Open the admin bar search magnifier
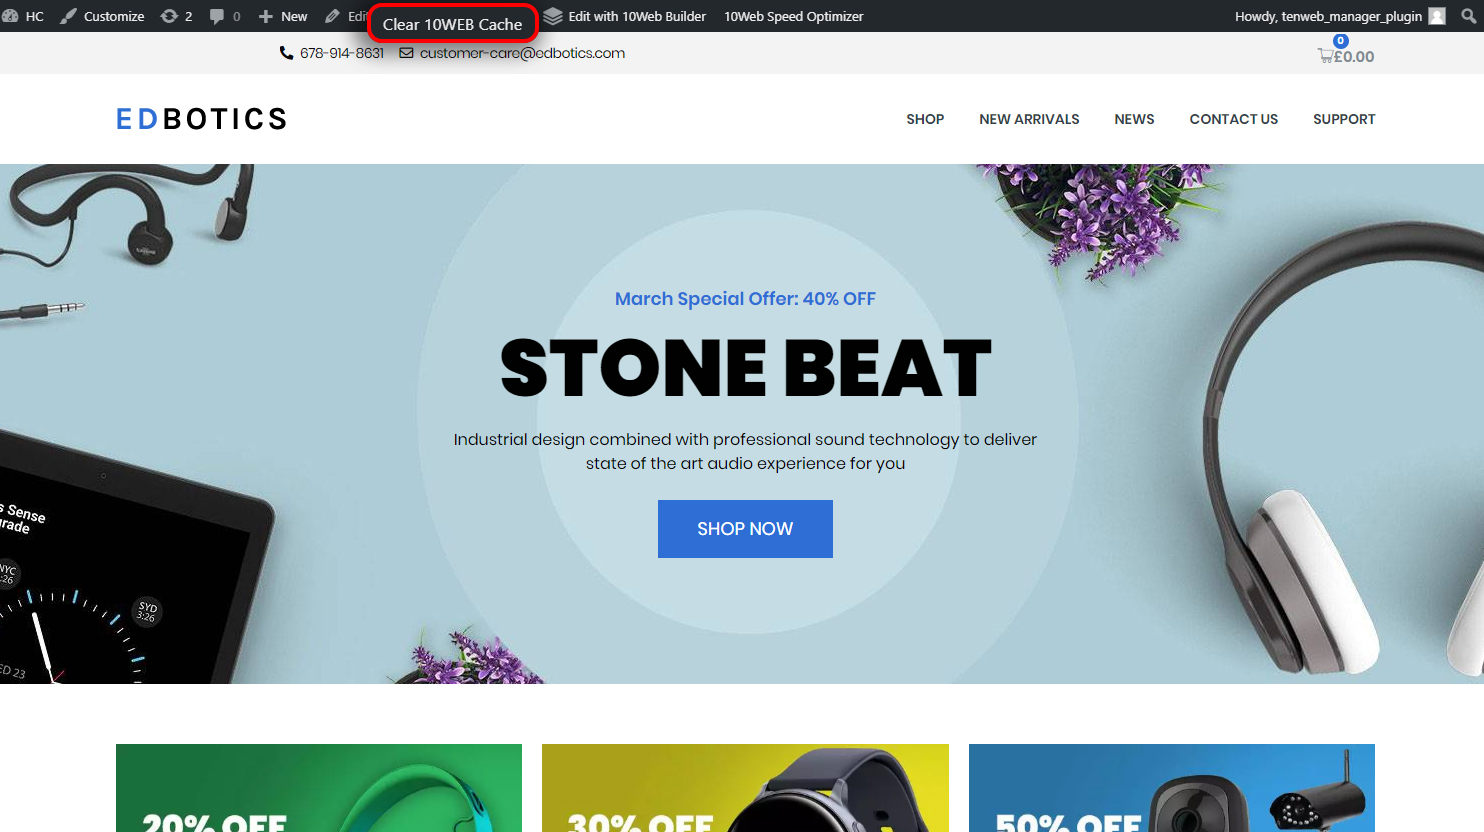The height and width of the screenshot is (832, 1484). (1469, 16)
